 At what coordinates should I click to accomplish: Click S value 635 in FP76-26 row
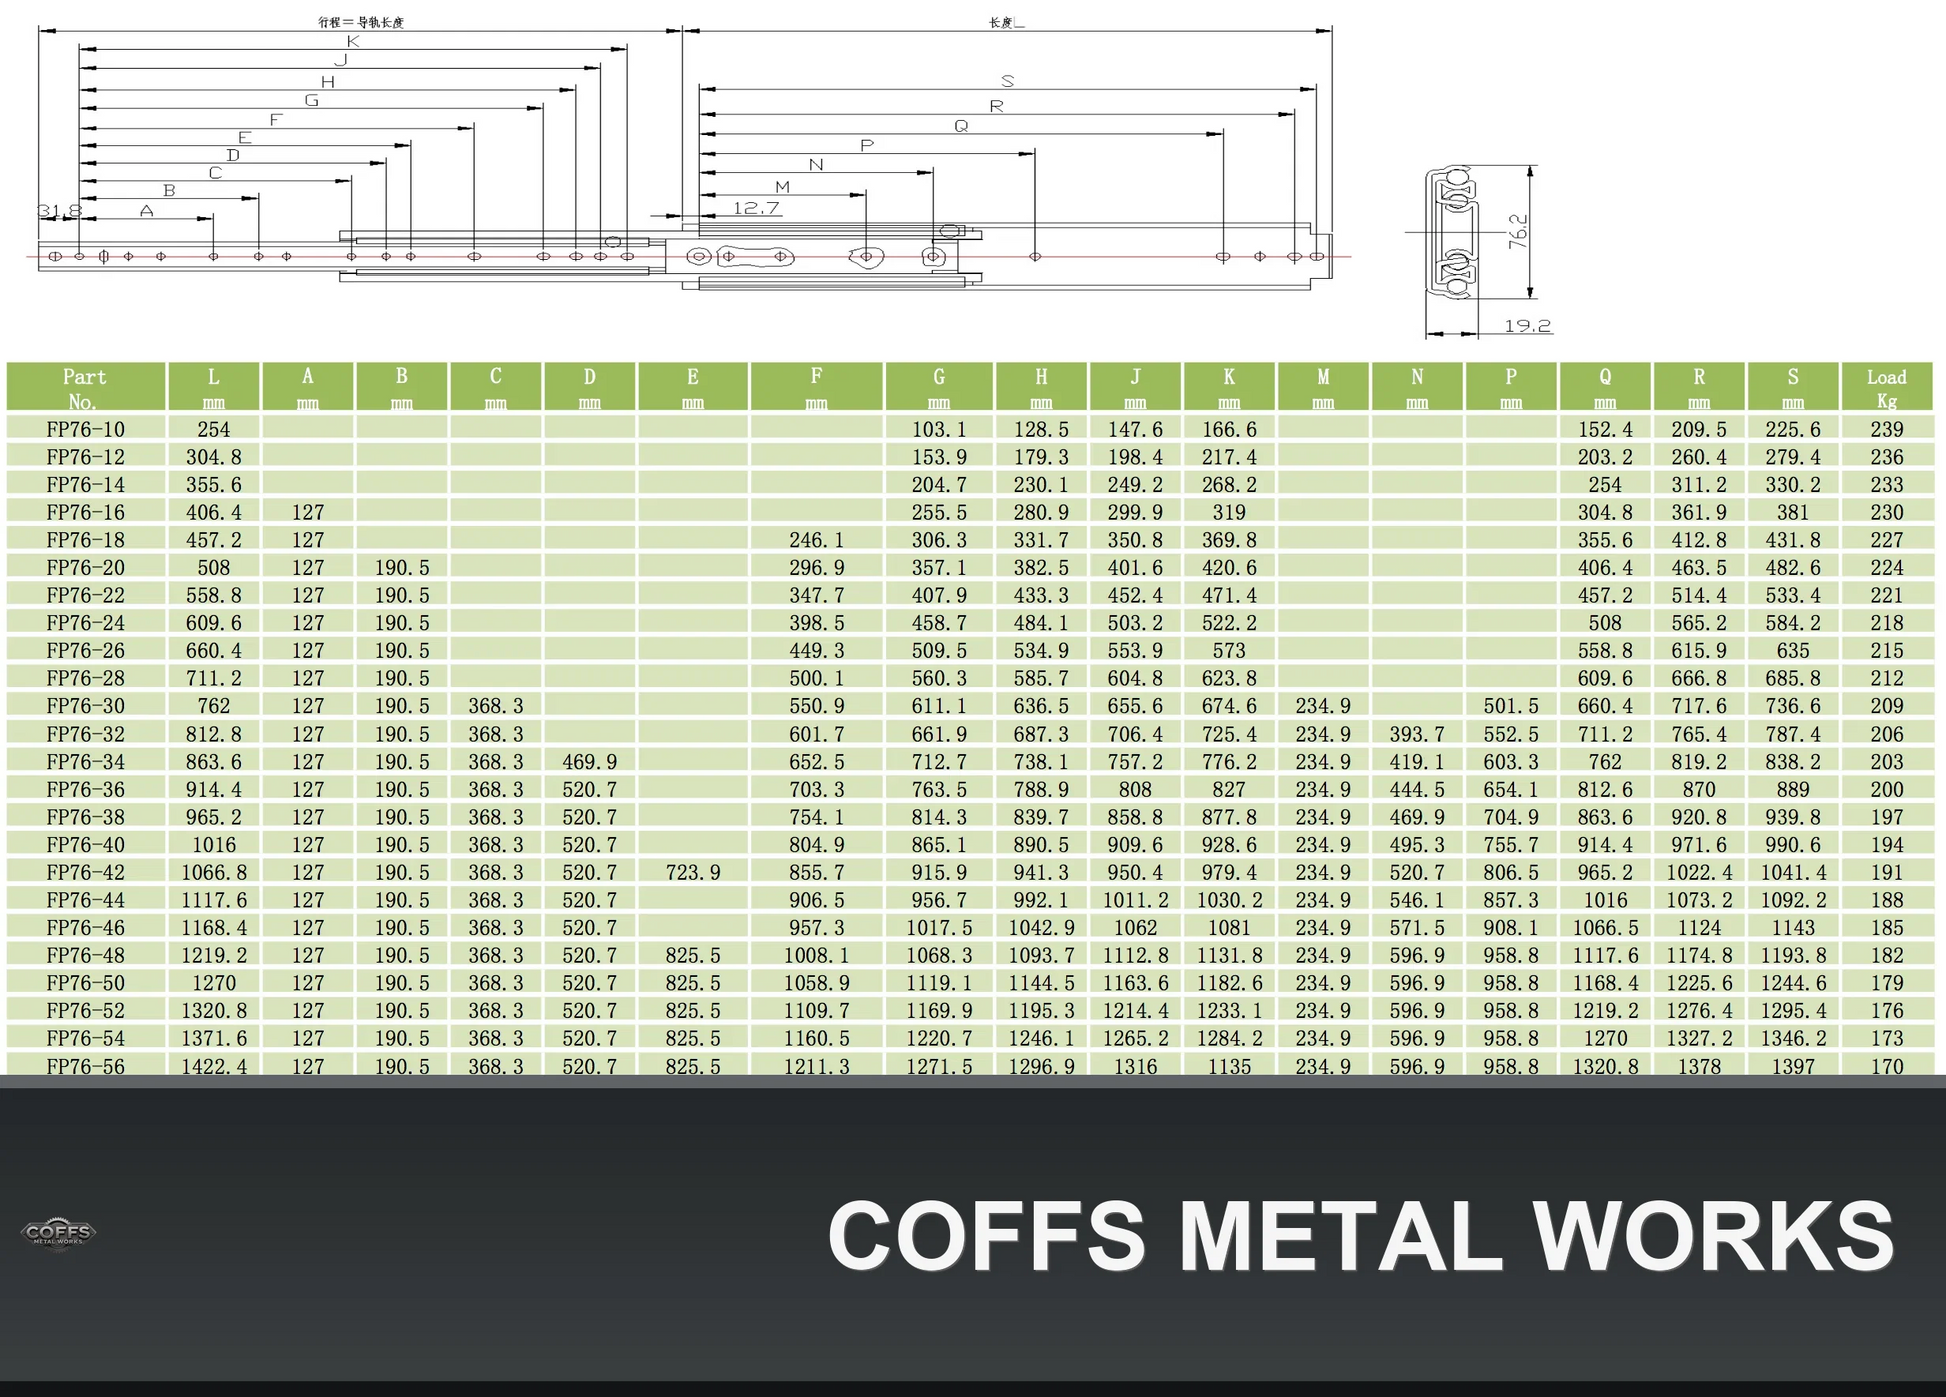point(1793,651)
